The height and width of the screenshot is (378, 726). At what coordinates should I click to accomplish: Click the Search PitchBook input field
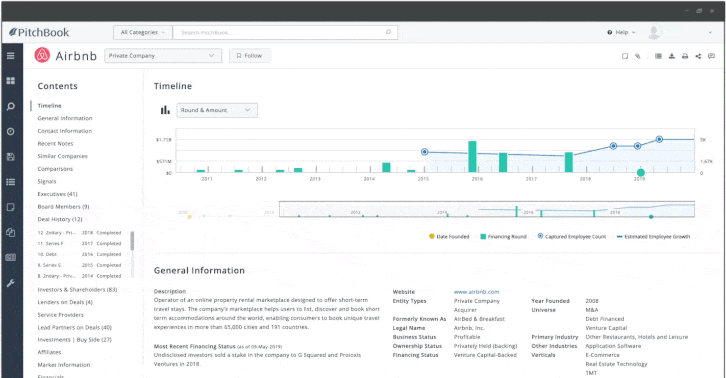285,32
